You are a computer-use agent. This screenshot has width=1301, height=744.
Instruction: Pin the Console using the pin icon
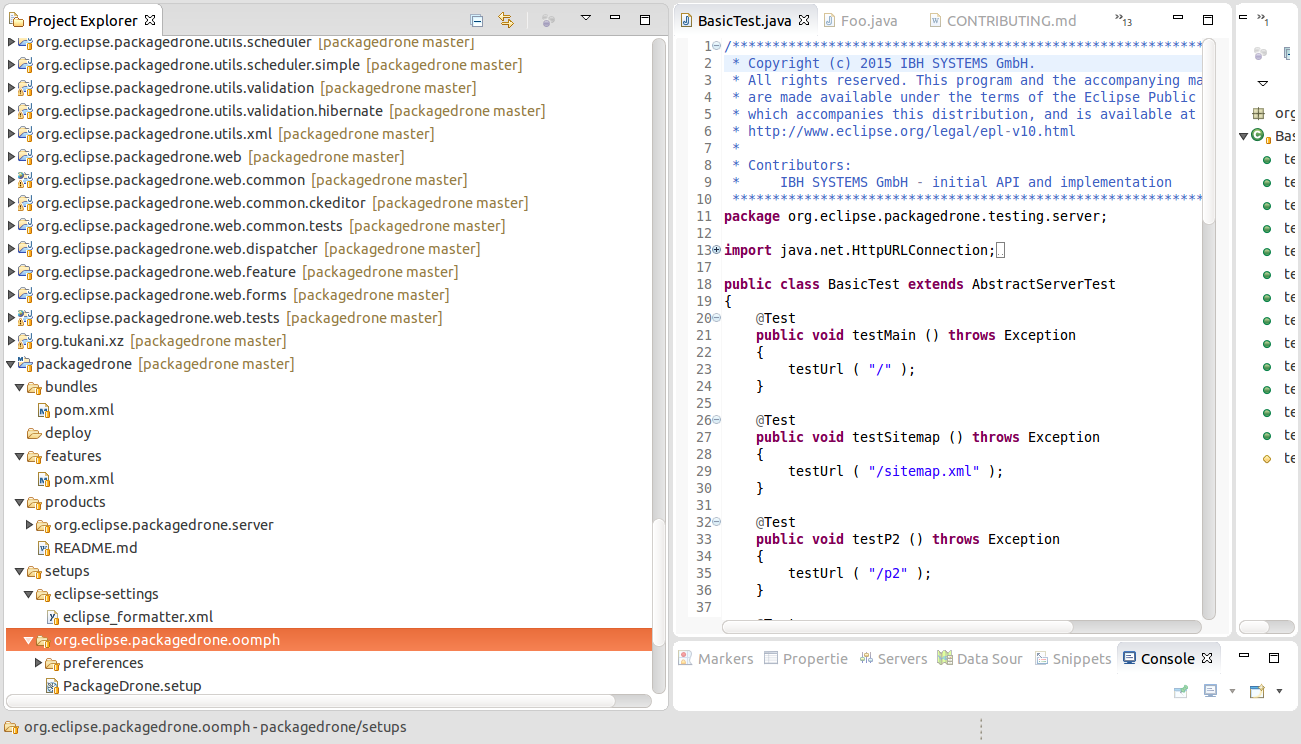click(x=1181, y=690)
